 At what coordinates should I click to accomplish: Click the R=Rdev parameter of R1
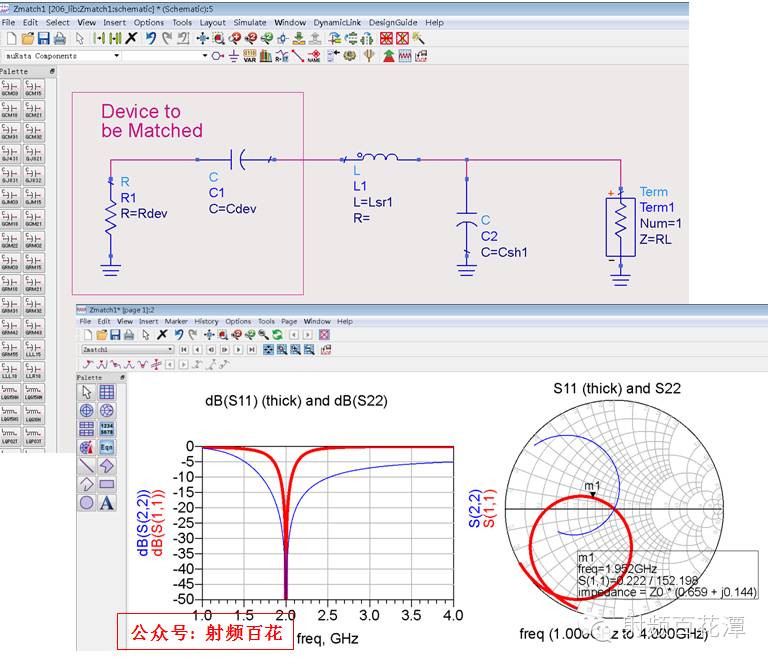[x=144, y=214]
